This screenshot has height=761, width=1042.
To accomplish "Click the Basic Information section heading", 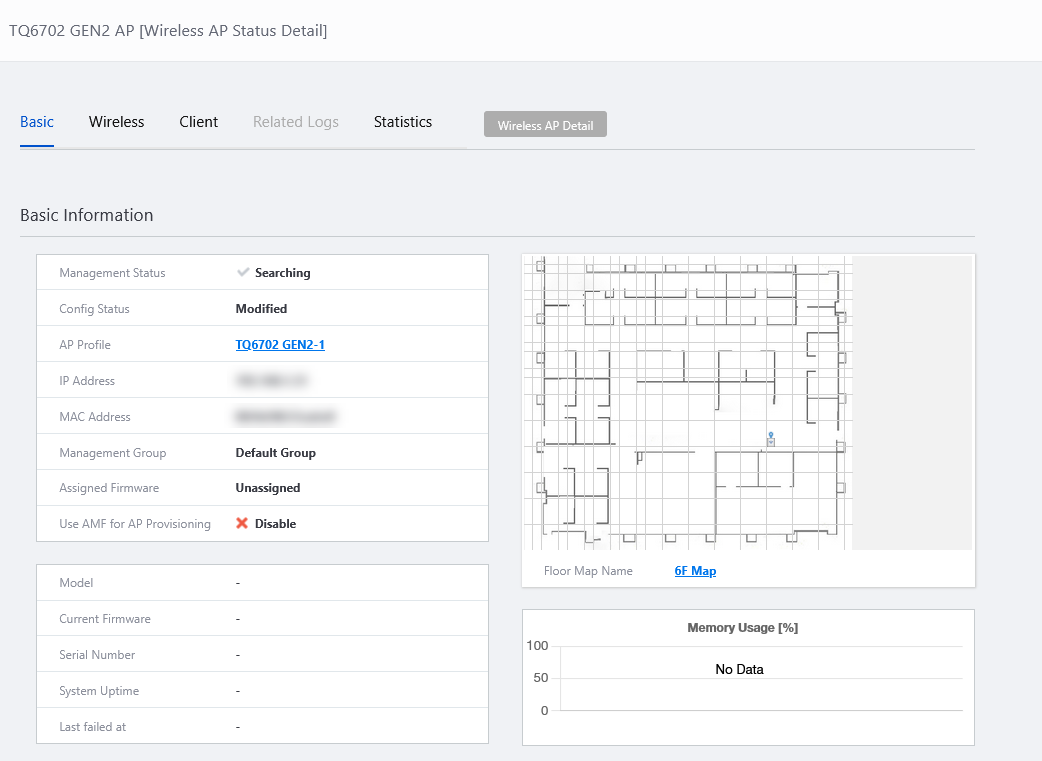I will point(87,215).
